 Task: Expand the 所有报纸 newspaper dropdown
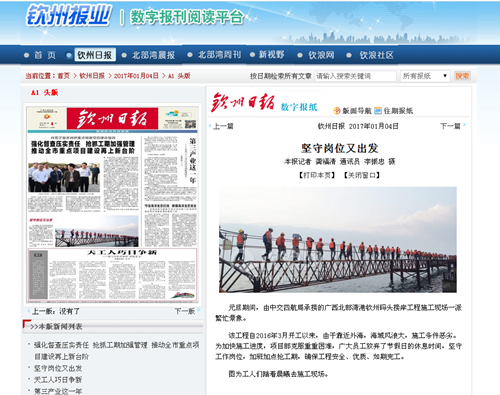click(x=425, y=76)
